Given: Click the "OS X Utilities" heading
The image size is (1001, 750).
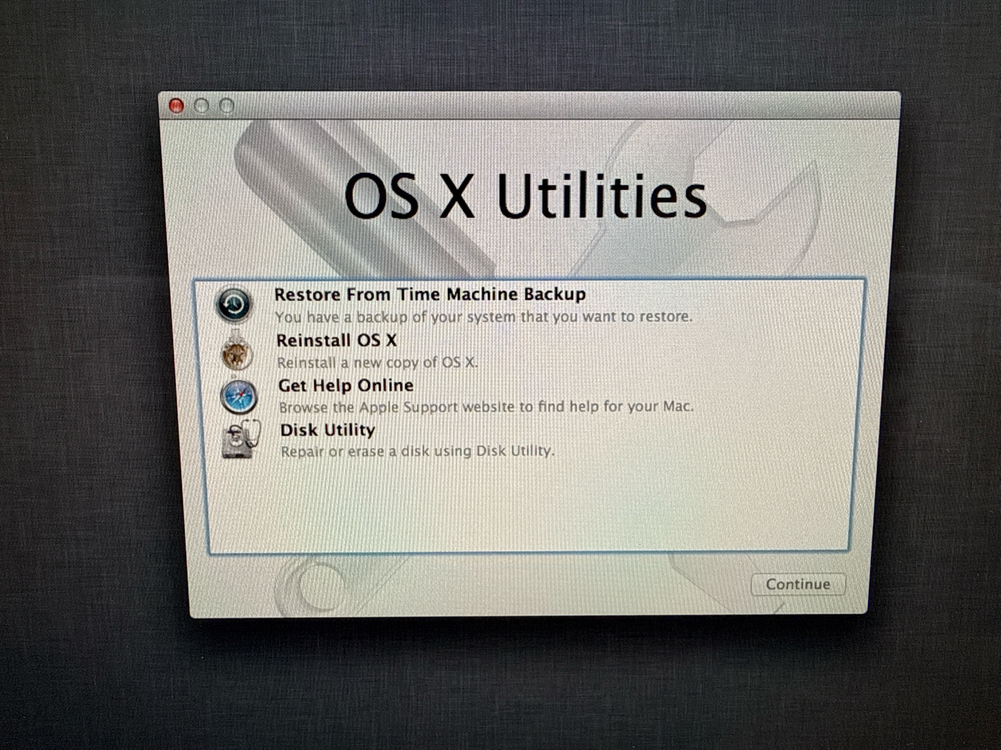Looking at the screenshot, I should point(525,197).
